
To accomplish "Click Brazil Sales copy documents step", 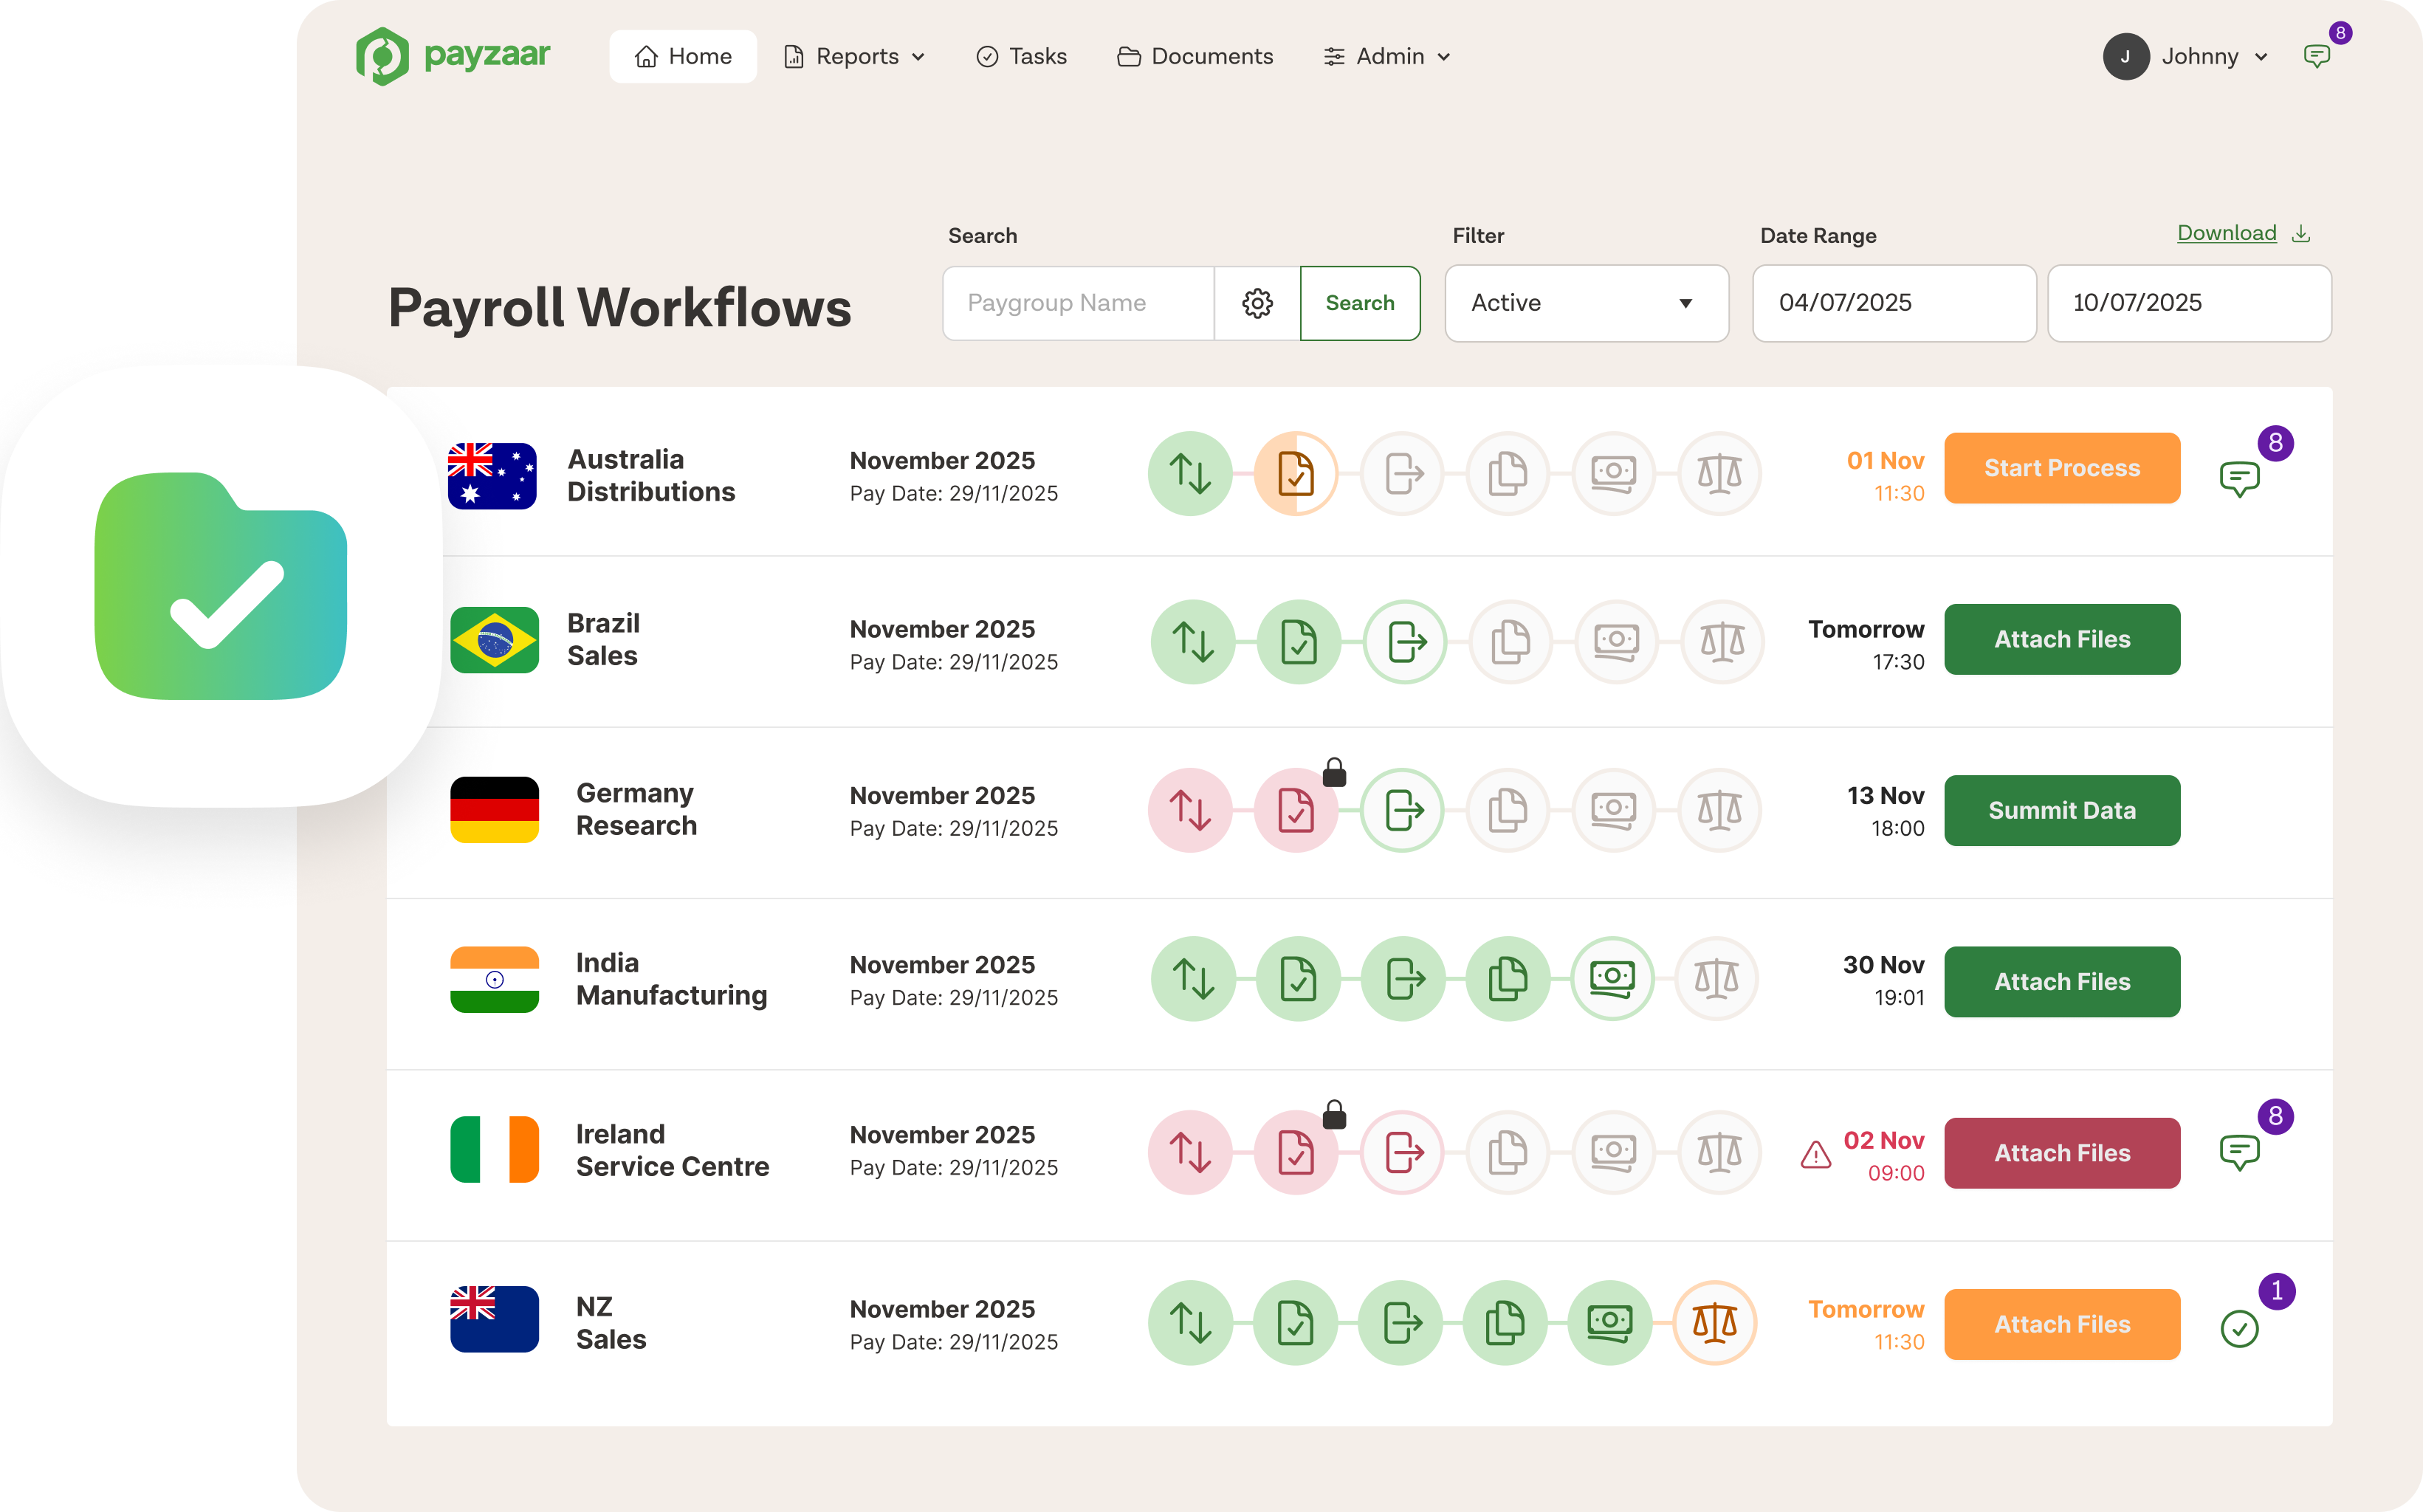I will [1510, 641].
